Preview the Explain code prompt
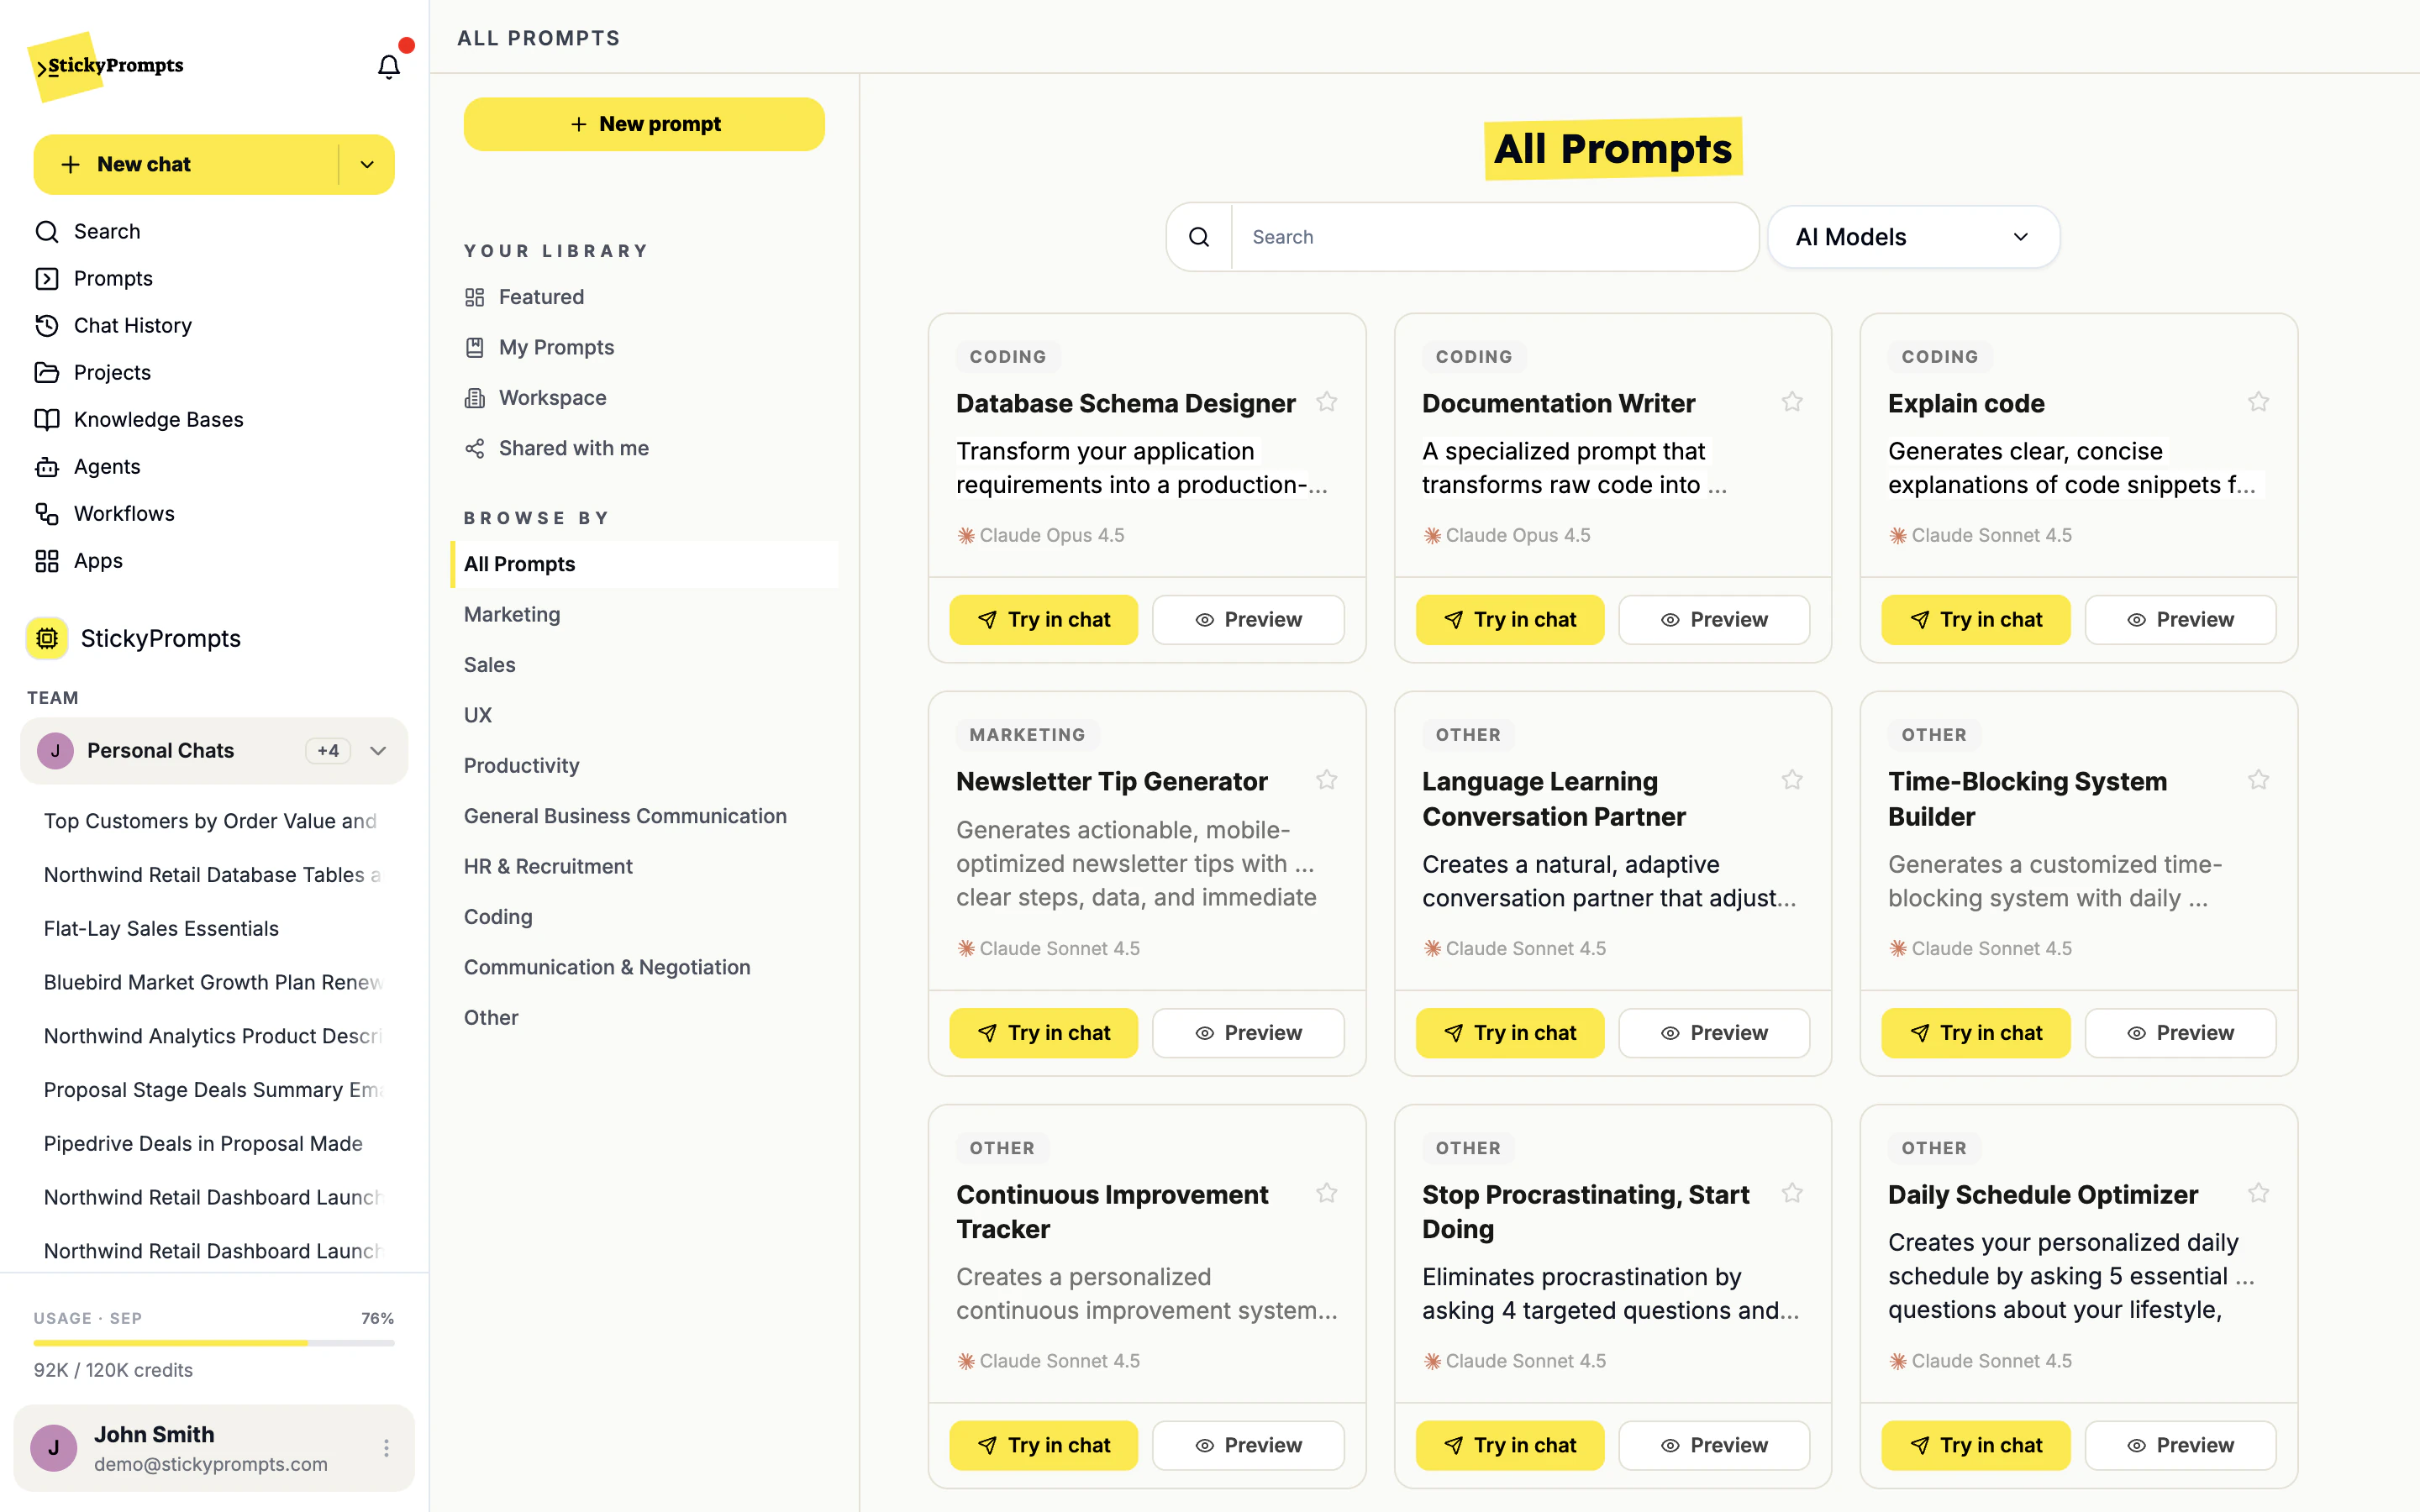Viewport: 2420px width, 1512px height. tap(2180, 620)
